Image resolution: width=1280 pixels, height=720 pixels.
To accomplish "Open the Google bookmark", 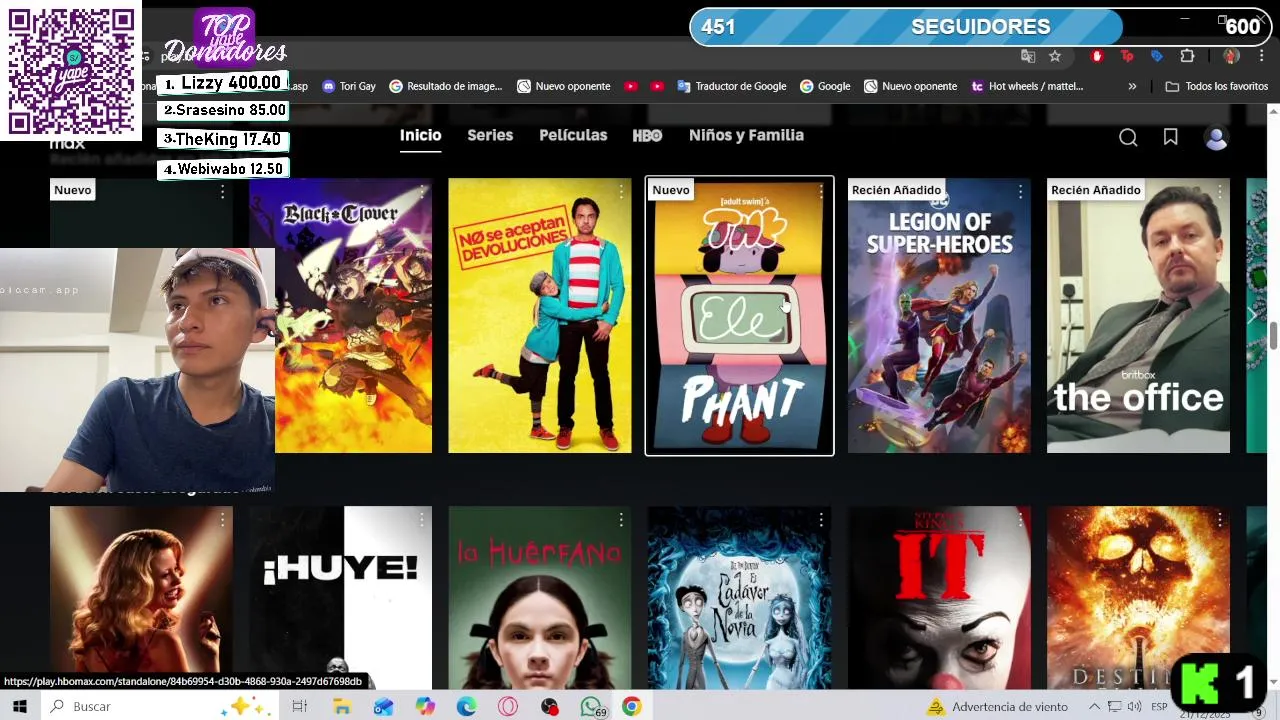I will click(x=825, y=86).
